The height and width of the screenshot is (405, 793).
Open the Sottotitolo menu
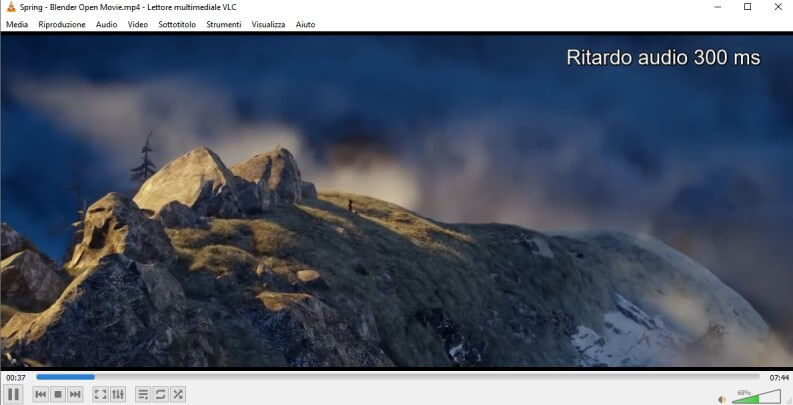(177, 24)
